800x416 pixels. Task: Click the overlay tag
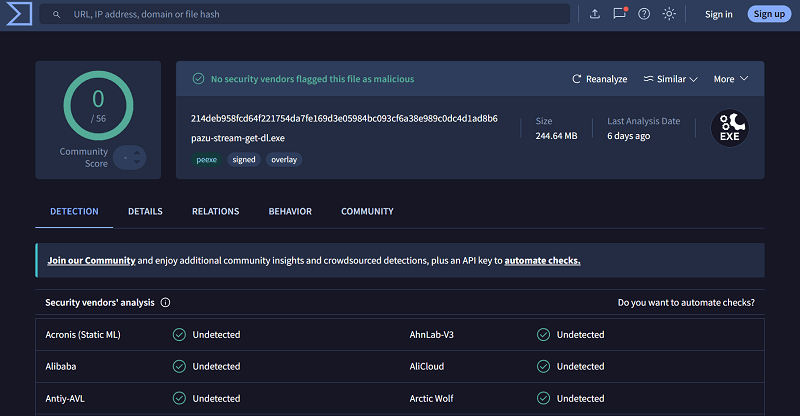tap(284, 160)
